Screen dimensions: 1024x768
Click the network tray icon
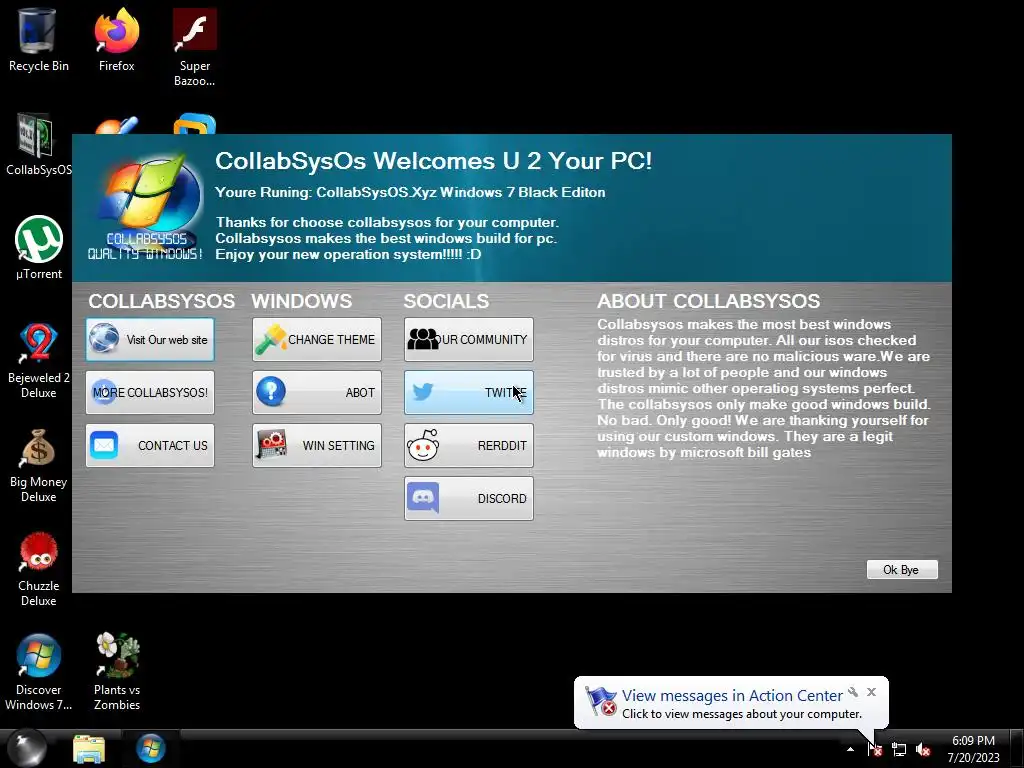point(899,750)
